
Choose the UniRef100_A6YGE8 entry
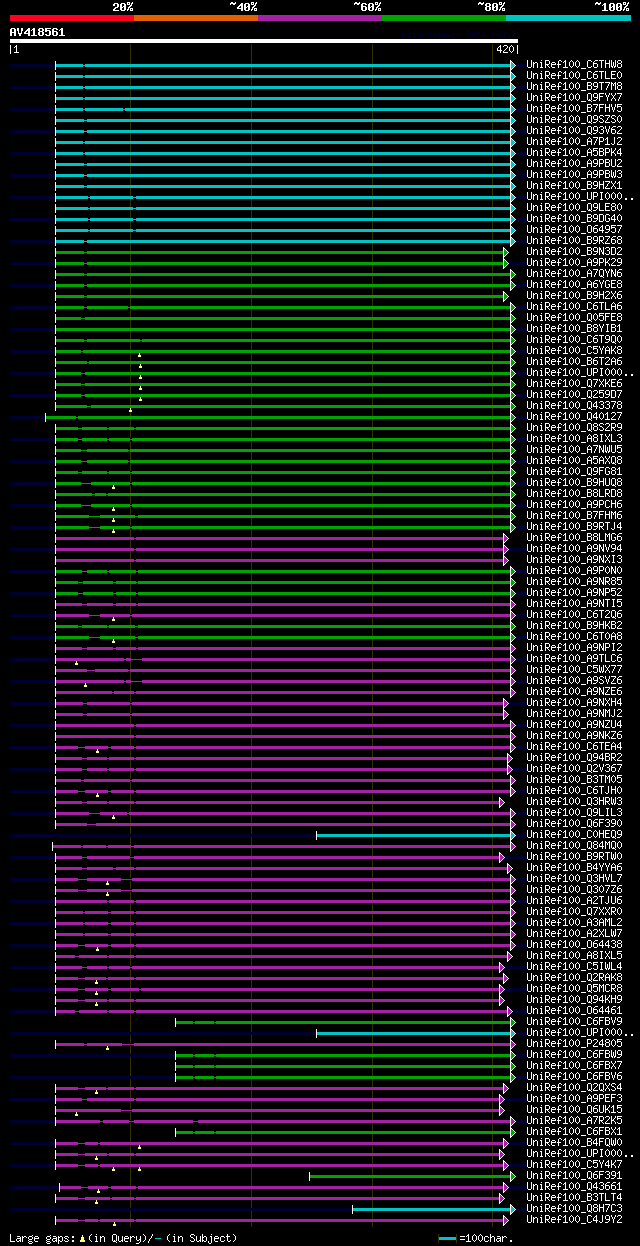pos(574,285)
